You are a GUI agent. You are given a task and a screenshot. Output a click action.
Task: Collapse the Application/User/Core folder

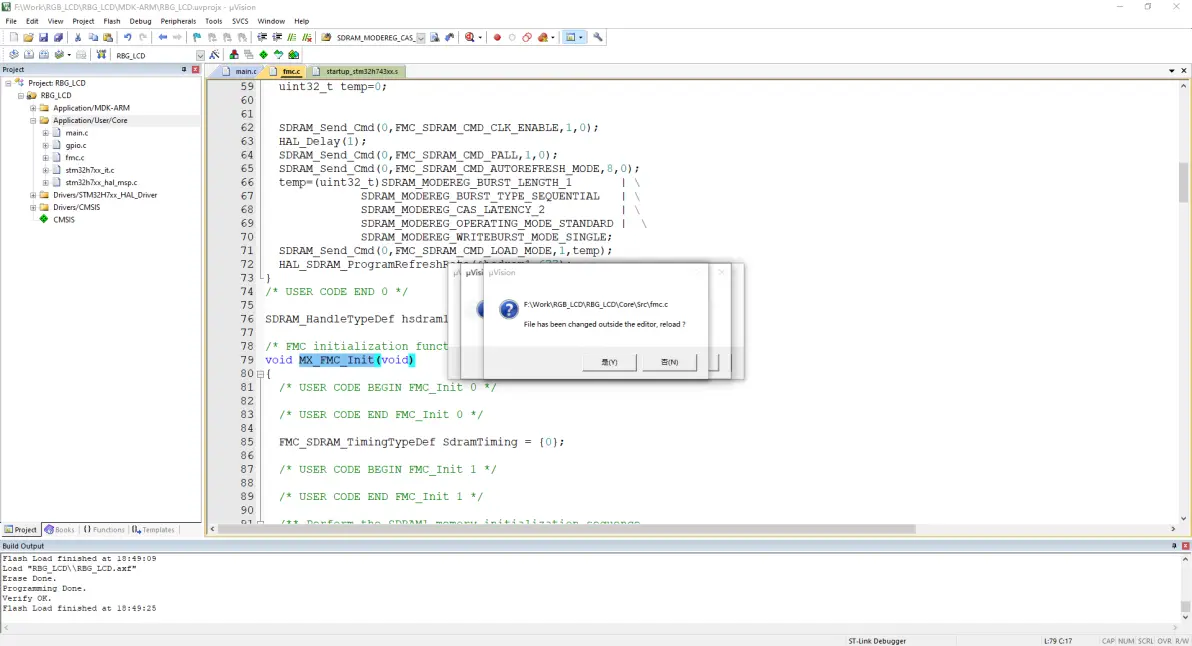click(33, 120)
